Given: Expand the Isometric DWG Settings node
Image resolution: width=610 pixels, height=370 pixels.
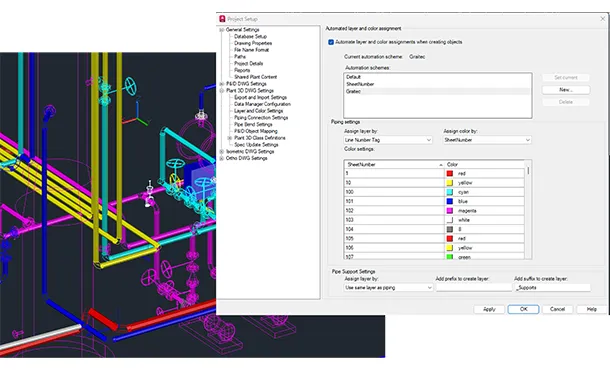Looking at the screenshot, I should click(221, 151).
